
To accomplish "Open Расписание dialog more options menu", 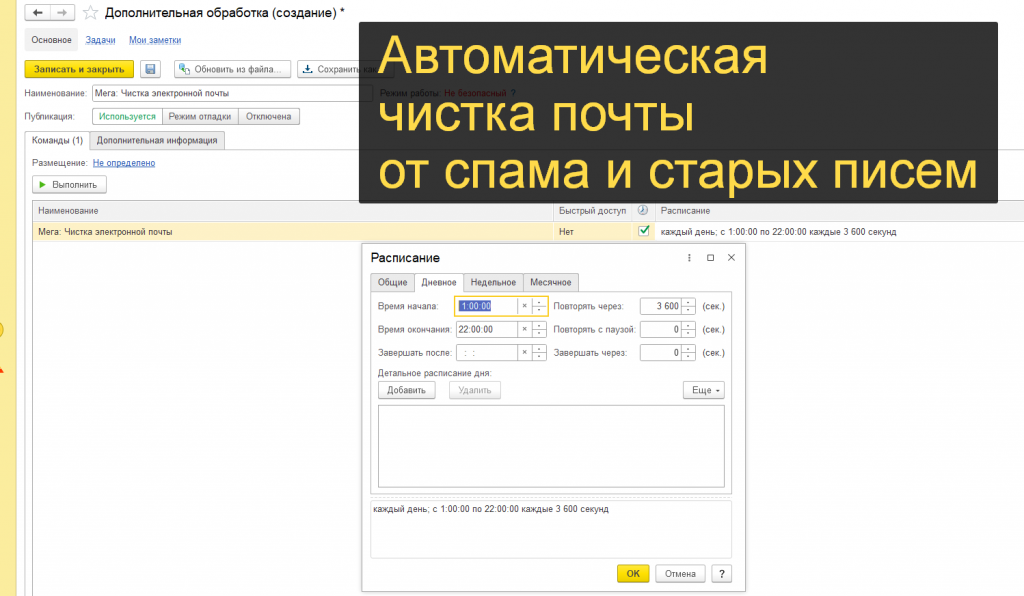I will (x=689, y=258).
